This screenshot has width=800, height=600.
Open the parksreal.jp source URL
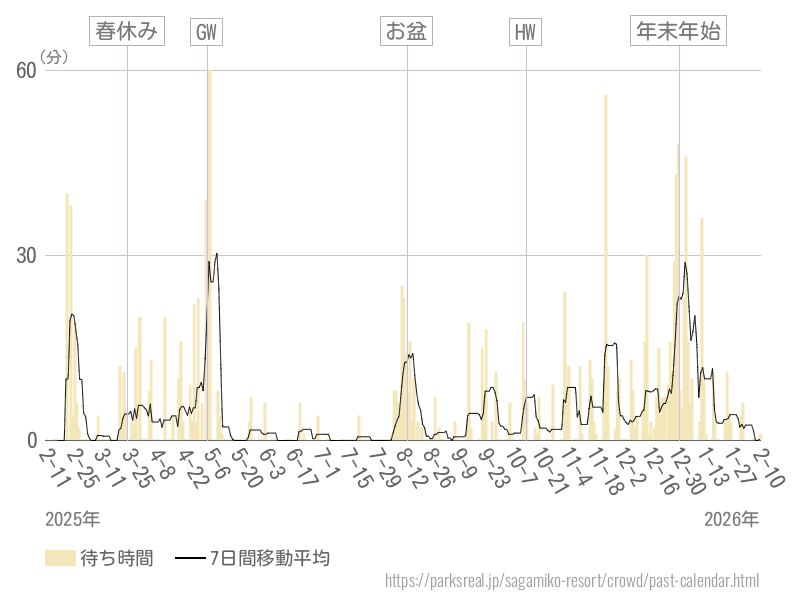tap(572, 580)
